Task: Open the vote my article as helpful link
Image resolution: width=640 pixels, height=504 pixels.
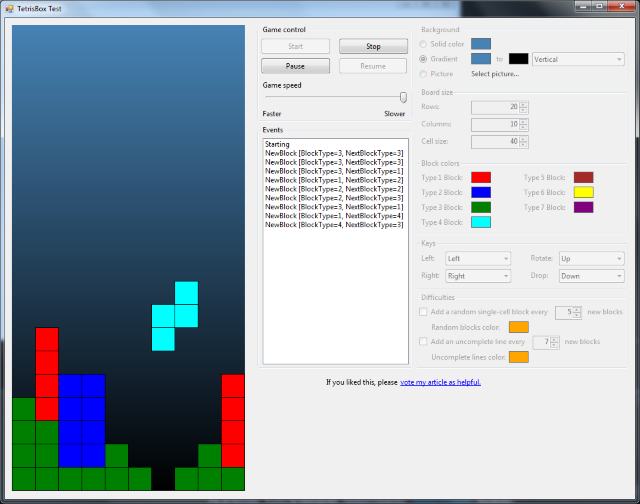Action: [x=440, y=382]
